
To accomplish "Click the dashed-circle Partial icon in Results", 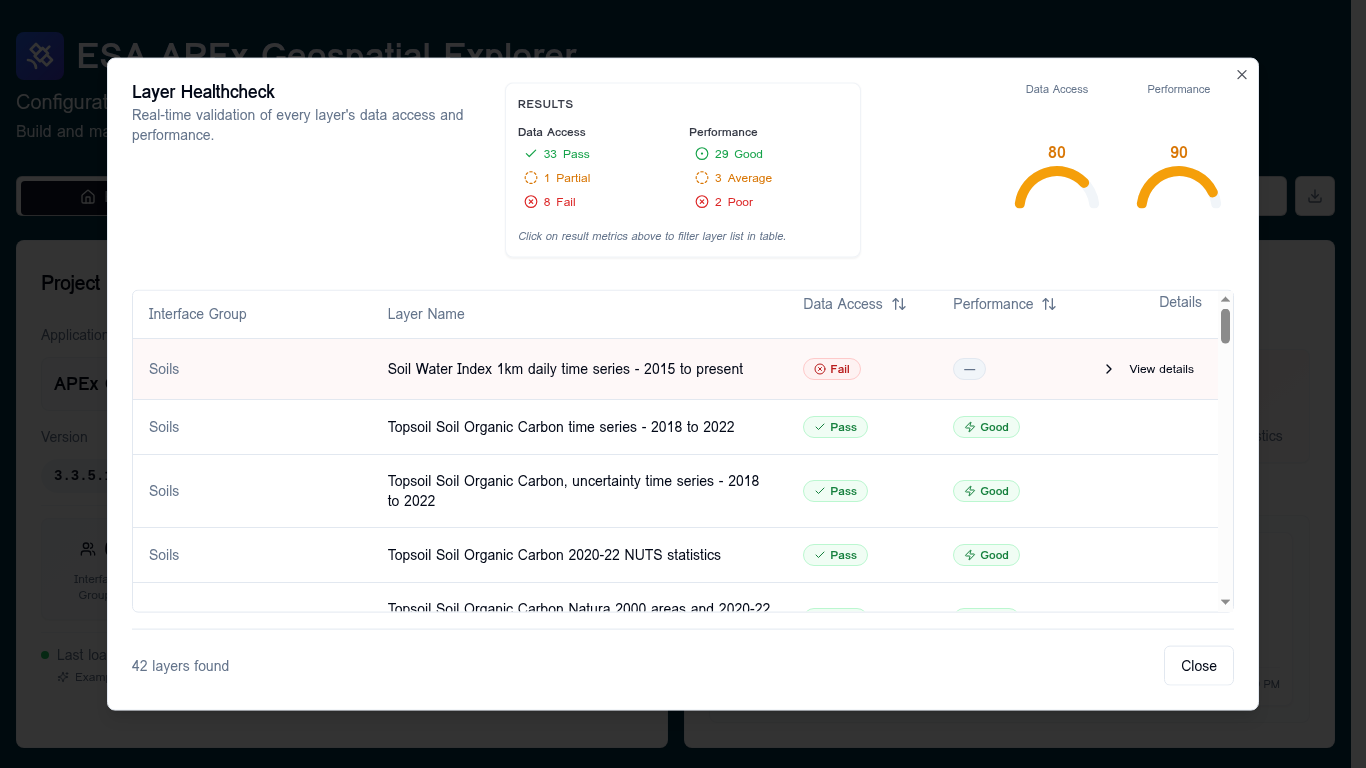I will (531, 178).
